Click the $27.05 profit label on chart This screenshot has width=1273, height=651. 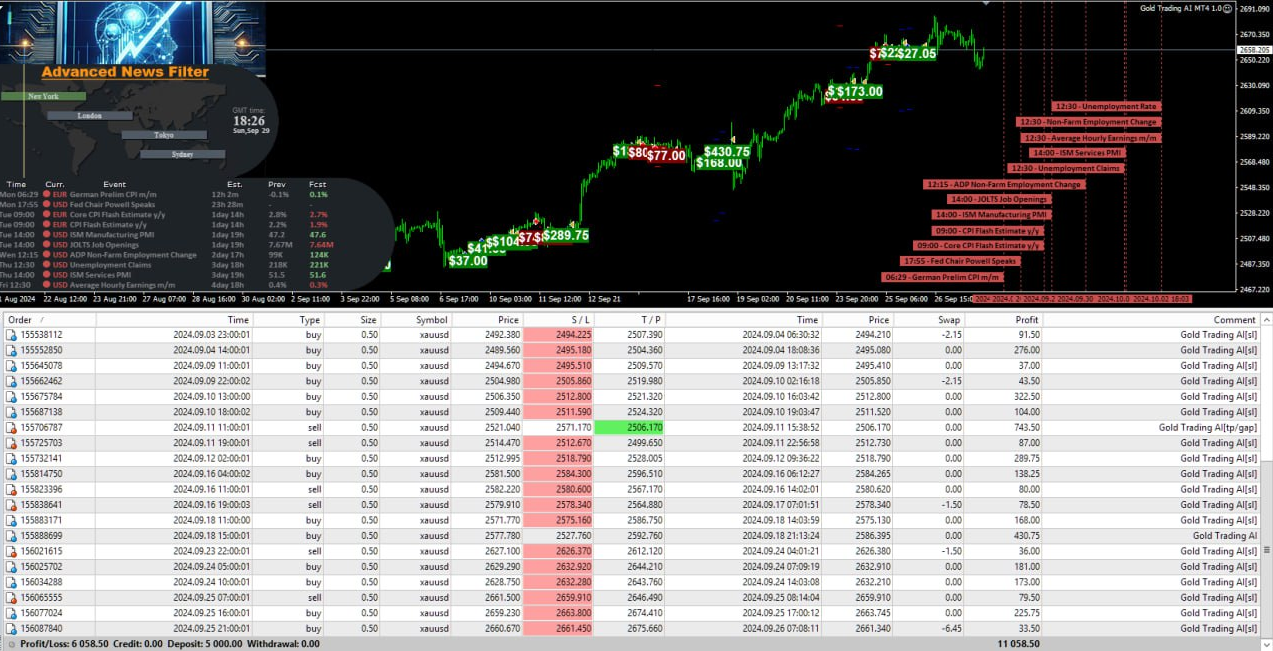coord(916,53)
